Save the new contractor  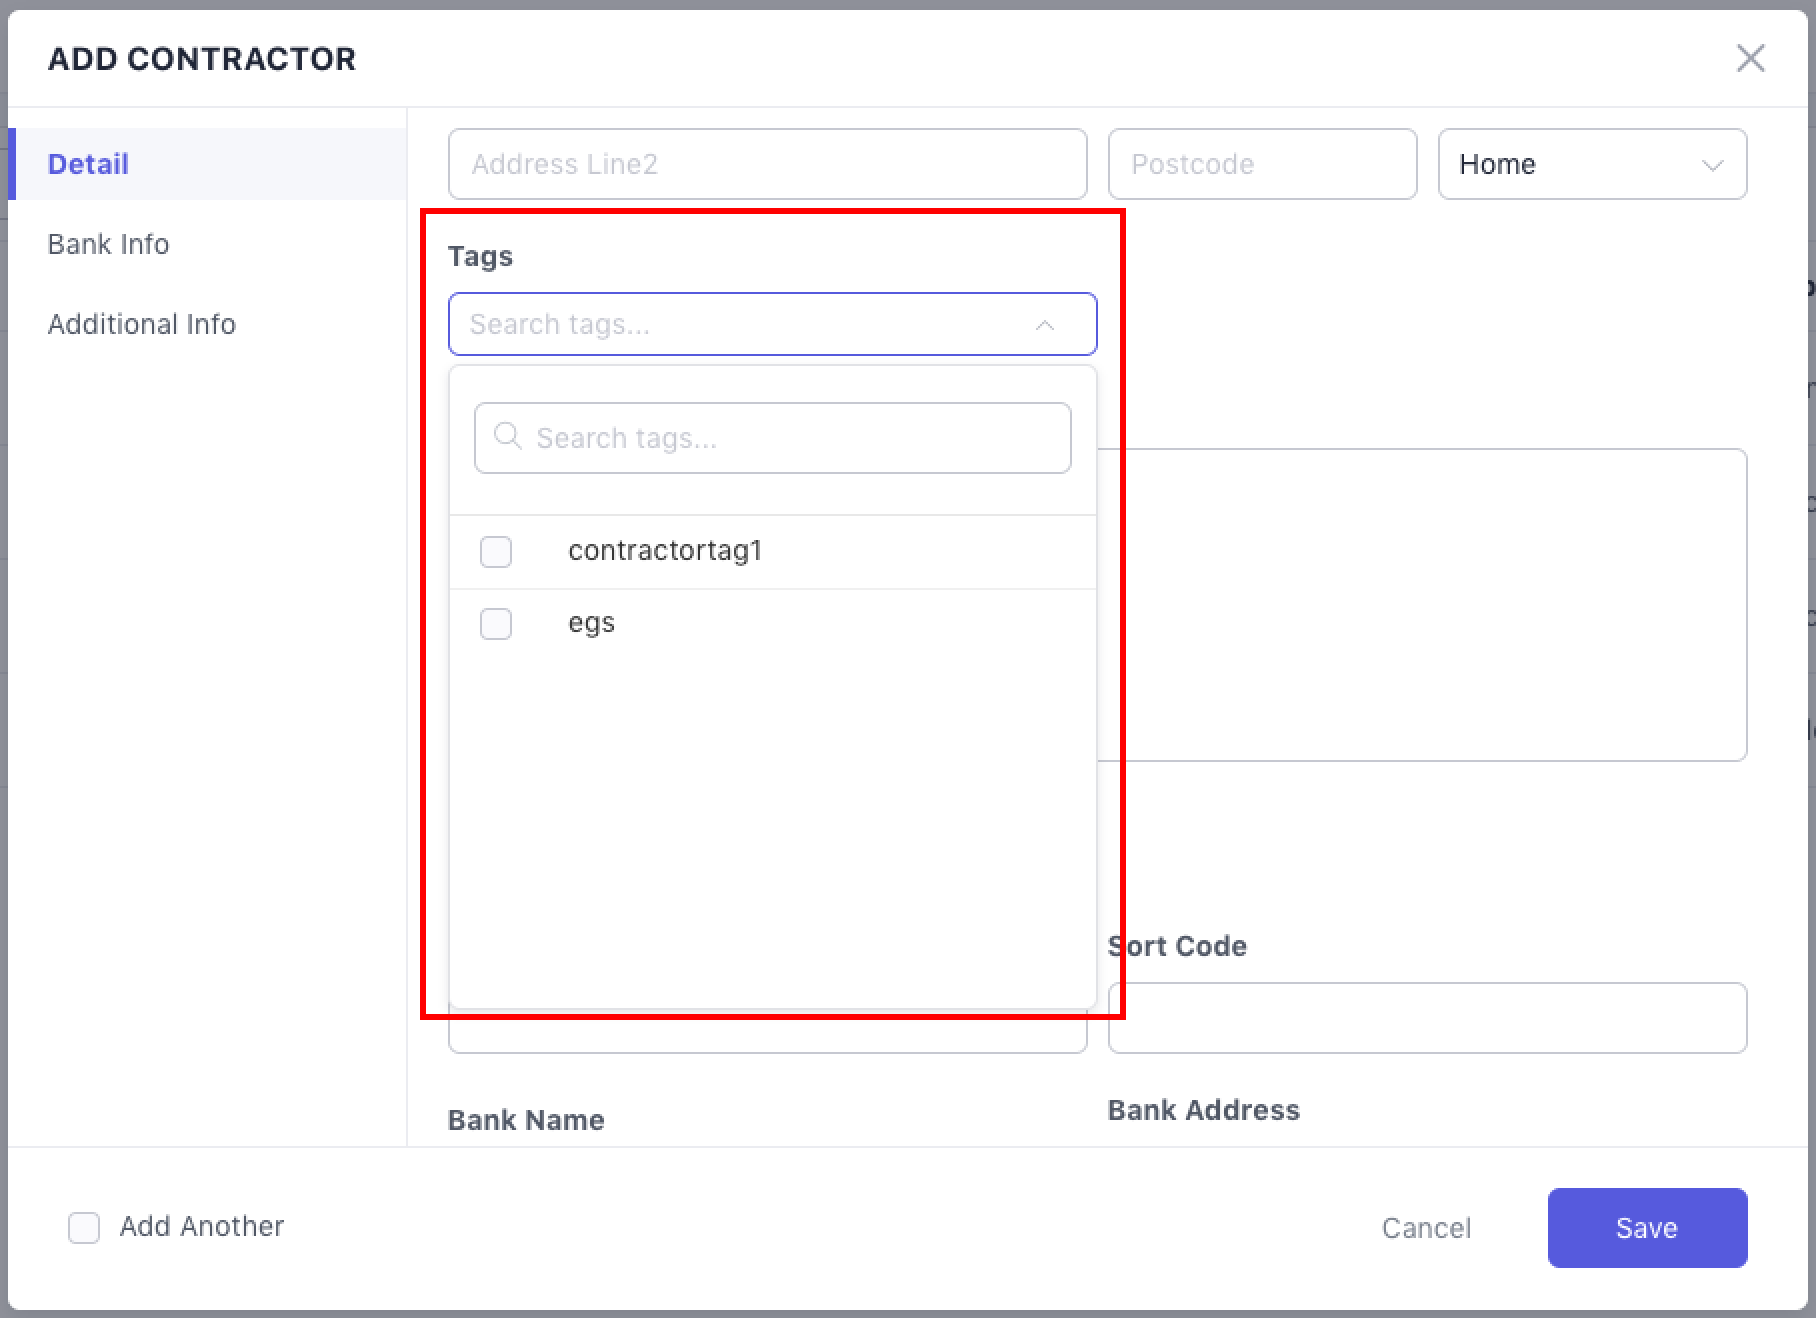1646,1227
